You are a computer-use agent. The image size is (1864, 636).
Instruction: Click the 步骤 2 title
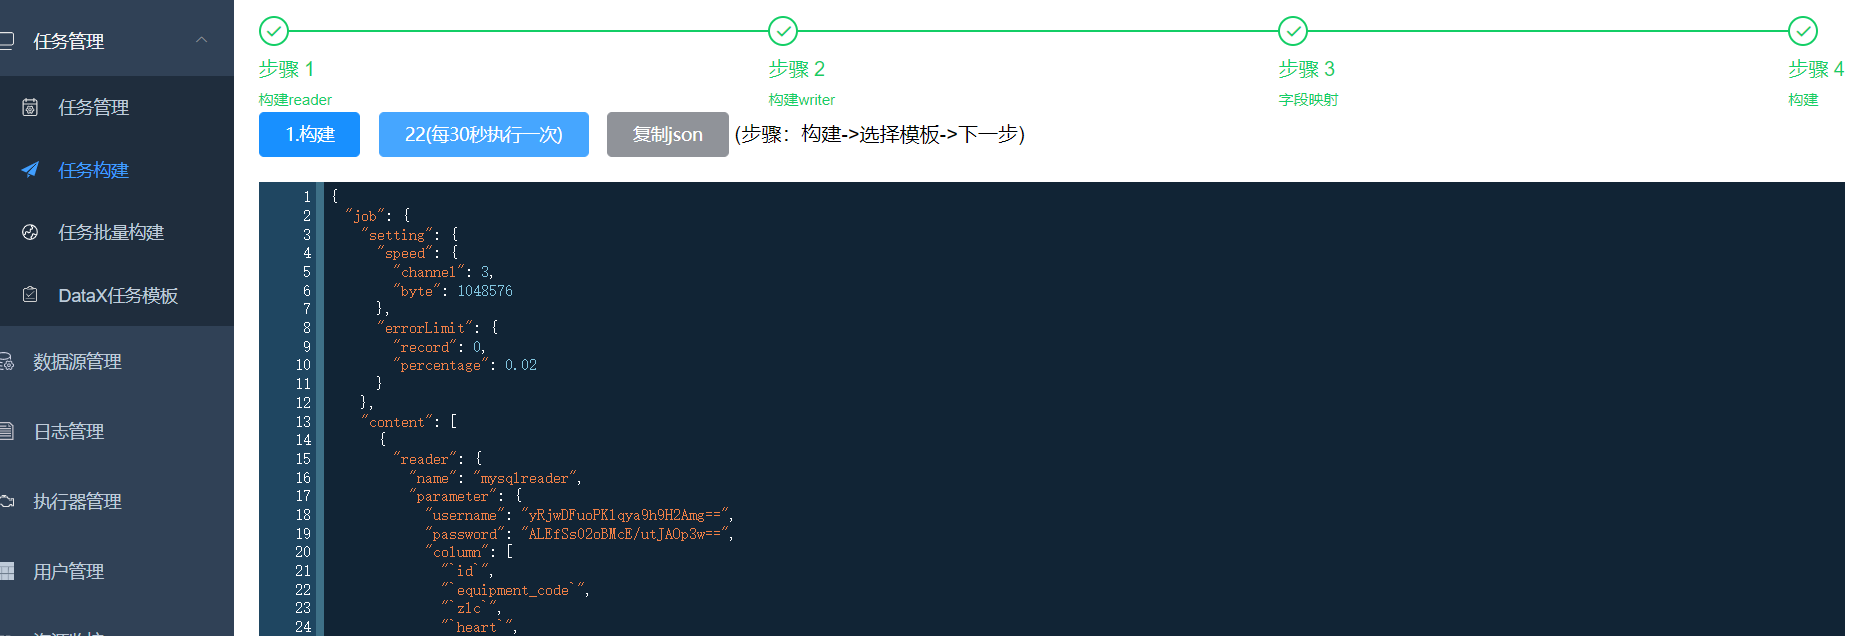point(797,69)
